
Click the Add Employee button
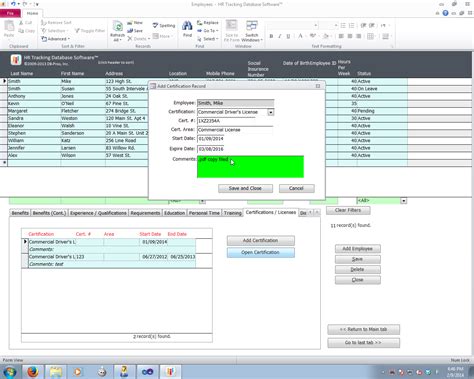tap(357, 249)
